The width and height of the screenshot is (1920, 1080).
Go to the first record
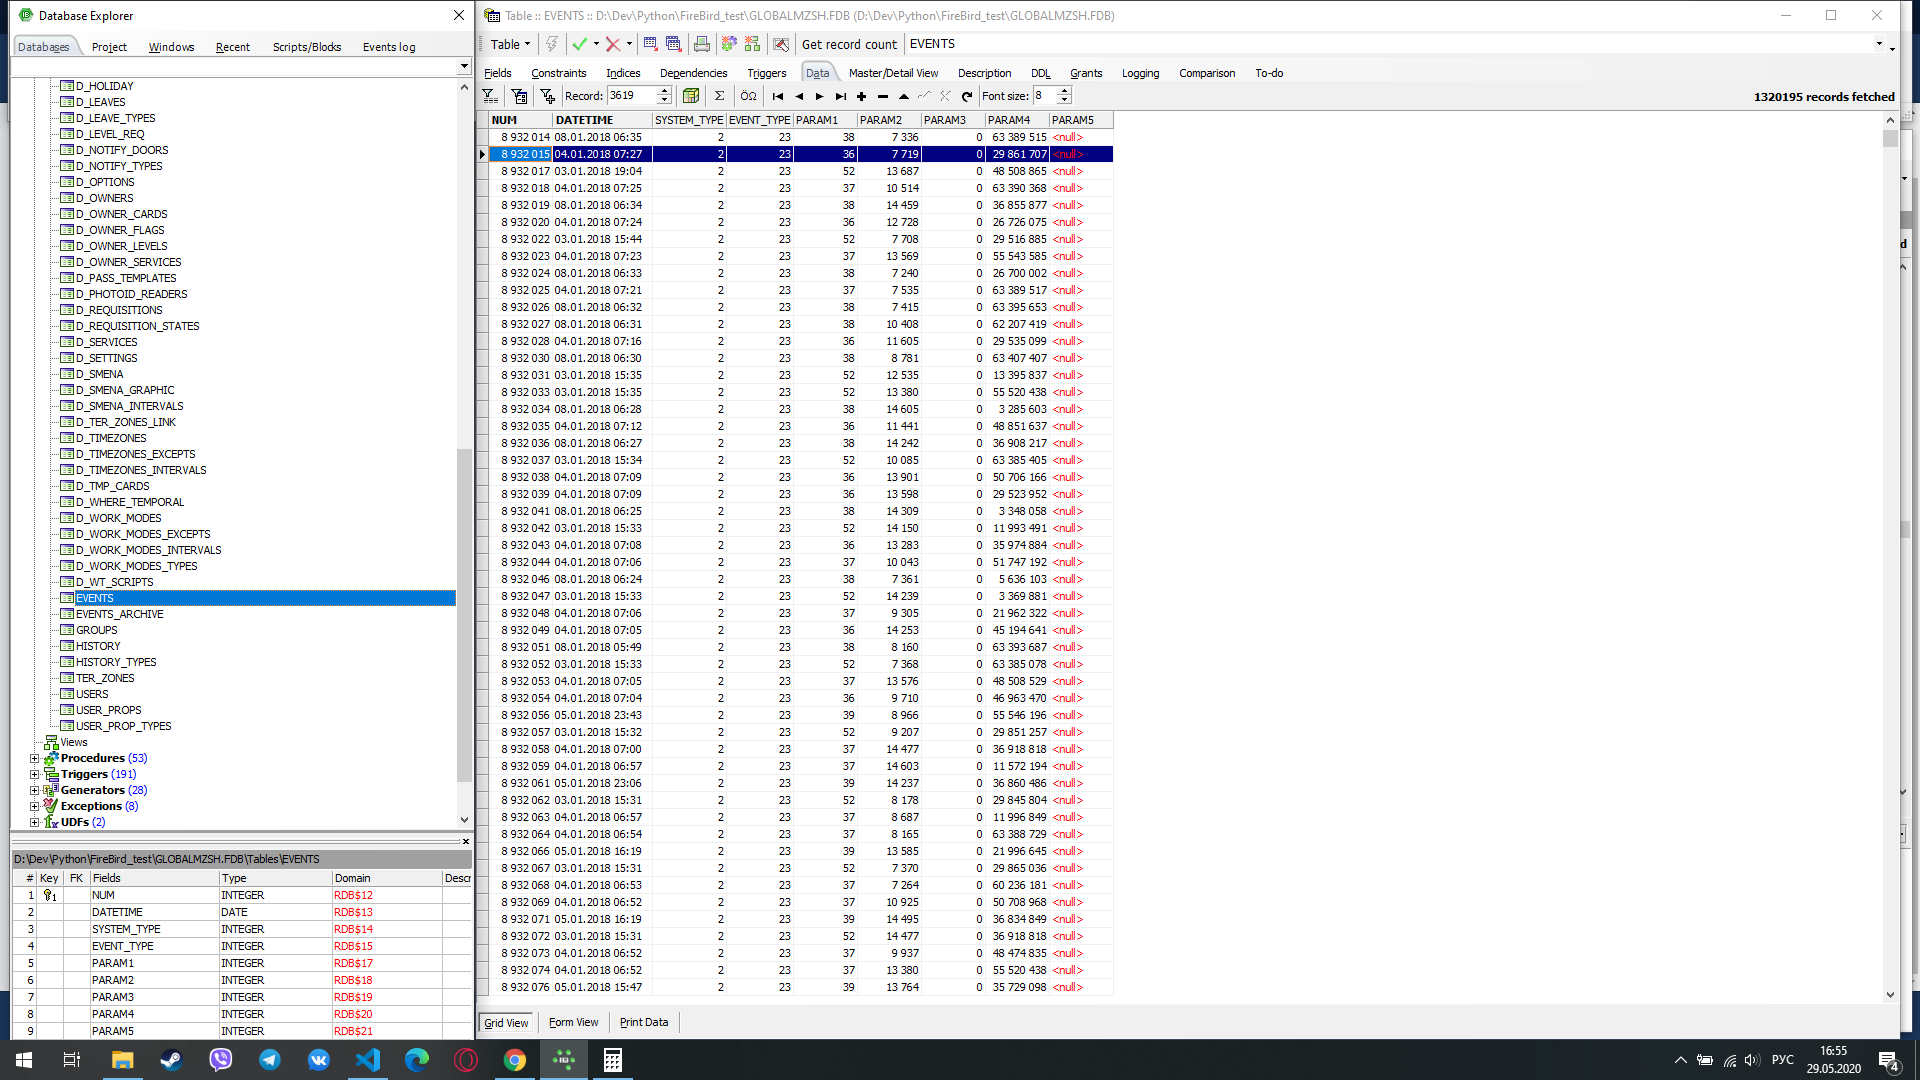(778, 96)
